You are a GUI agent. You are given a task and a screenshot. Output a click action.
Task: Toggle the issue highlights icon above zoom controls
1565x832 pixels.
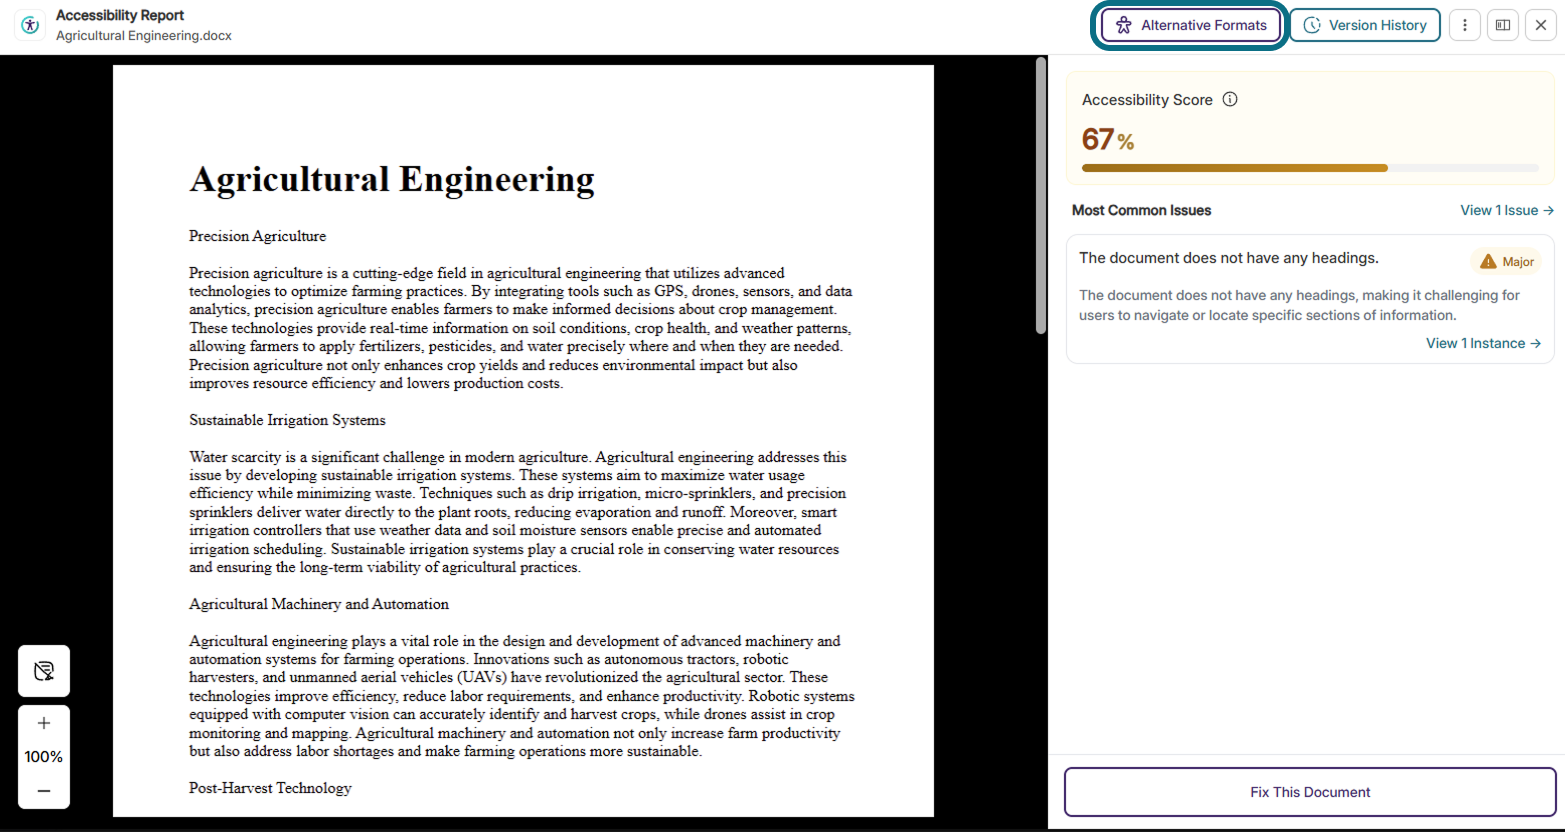click(44, 671)
